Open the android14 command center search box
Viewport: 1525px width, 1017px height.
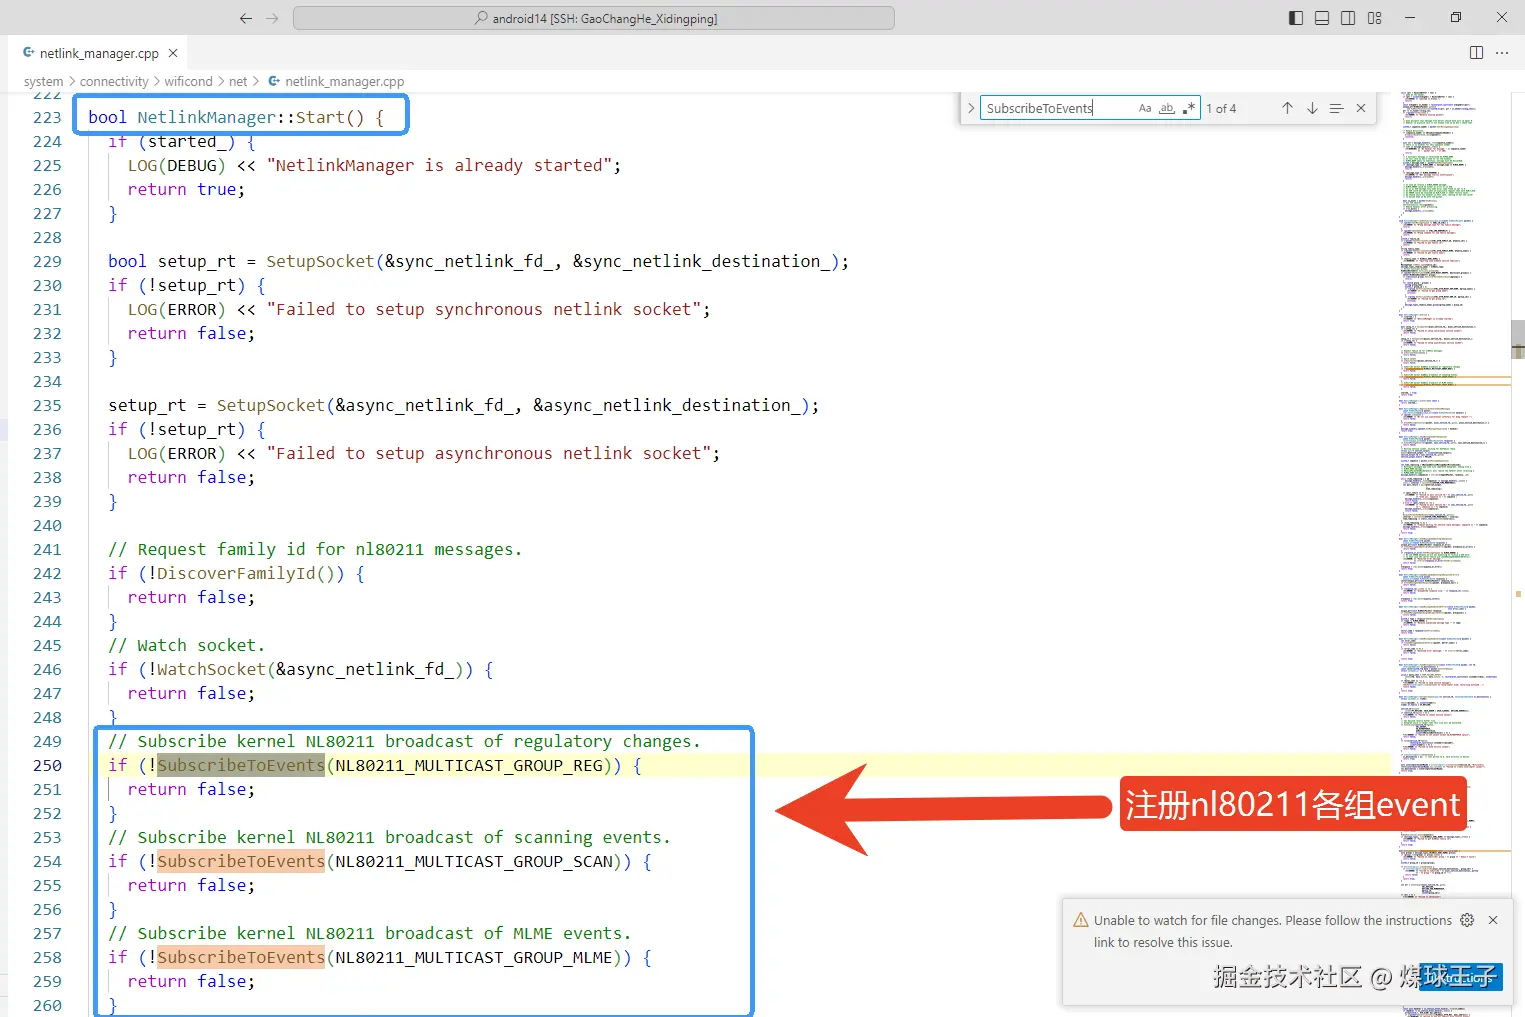pyautogui.click(x=594, y=18)
